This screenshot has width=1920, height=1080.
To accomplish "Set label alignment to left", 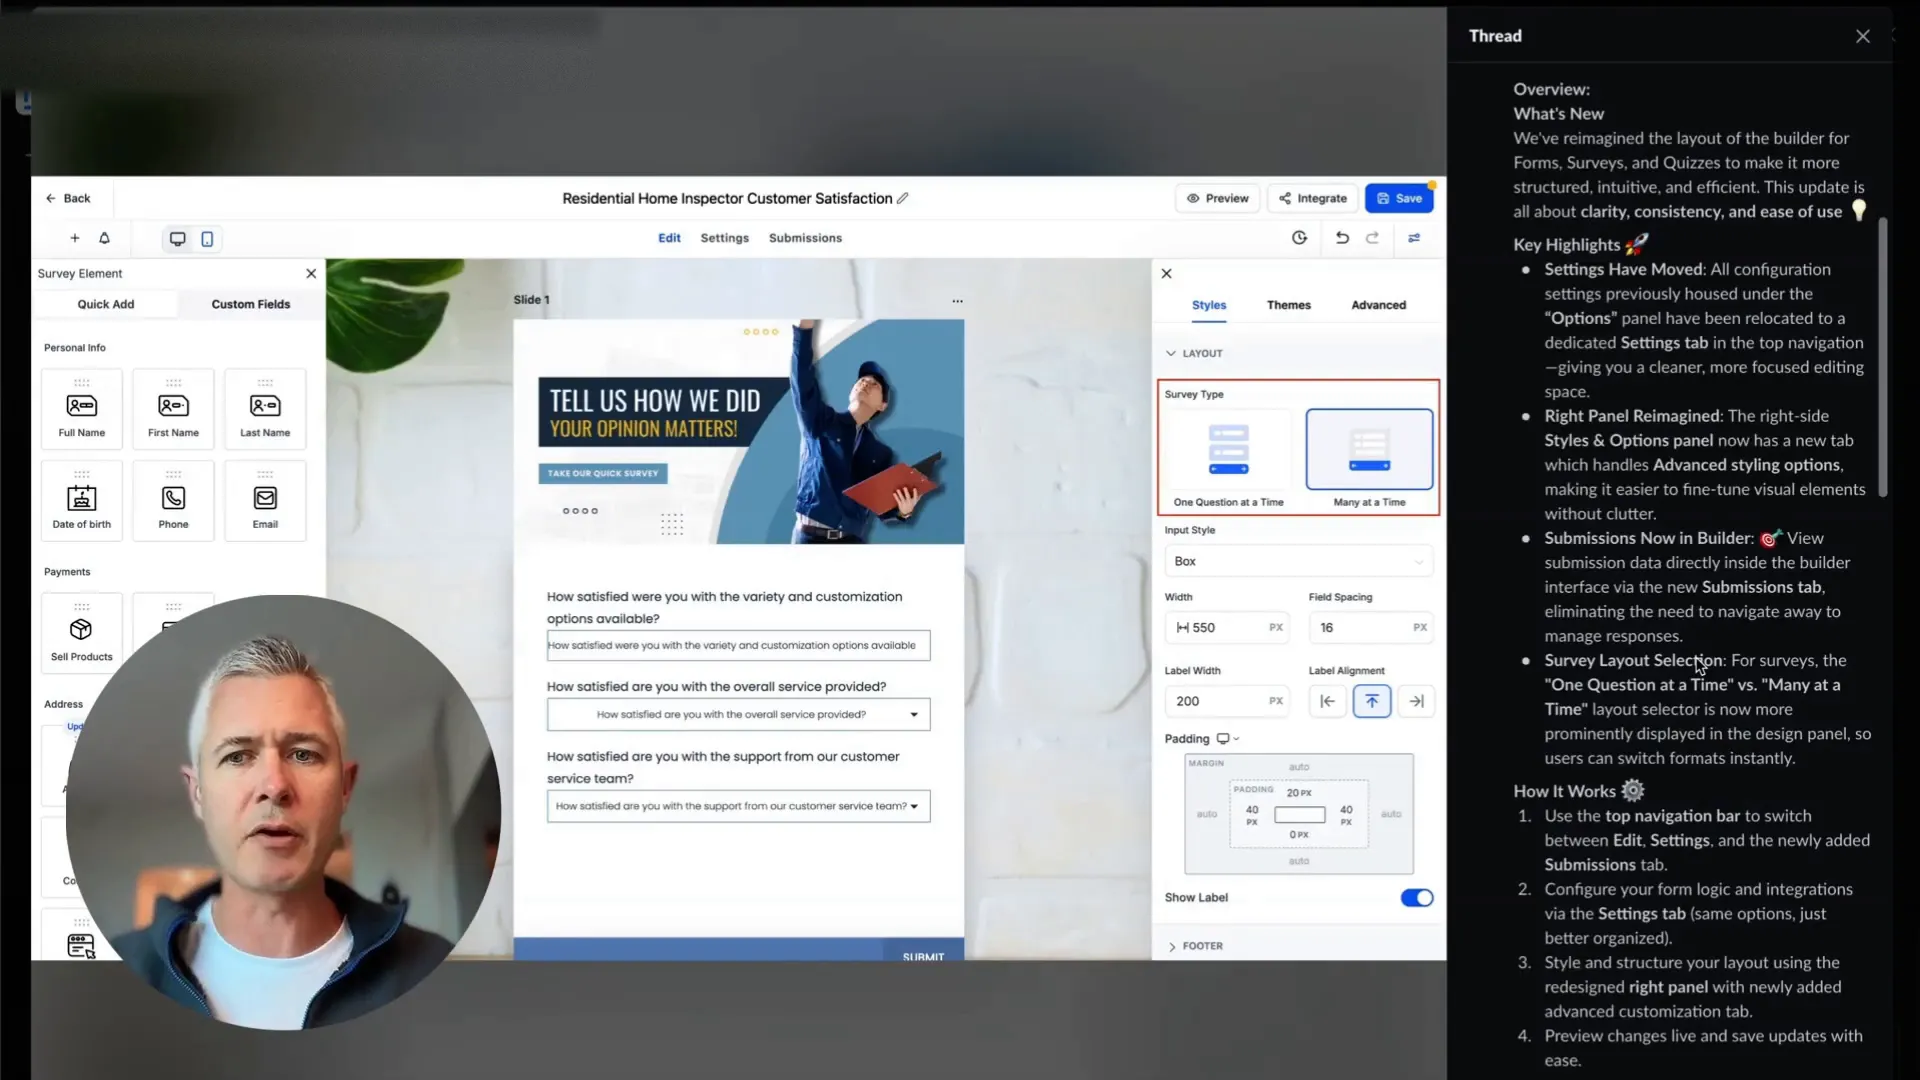I will pos(1327,701).
